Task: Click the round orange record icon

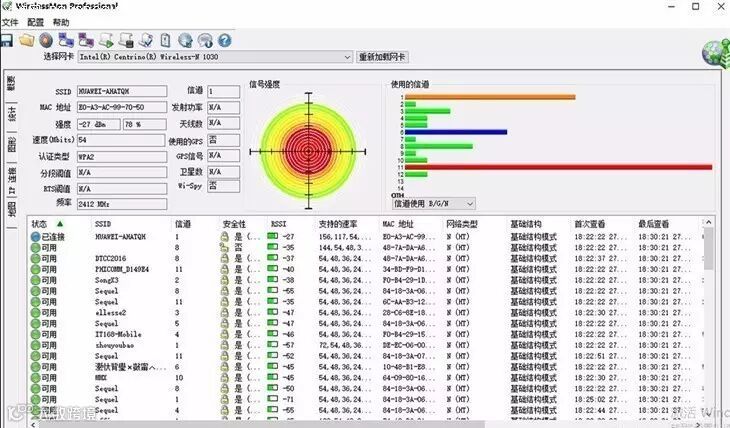Action: pyautogui.click(x=46, y=41)
